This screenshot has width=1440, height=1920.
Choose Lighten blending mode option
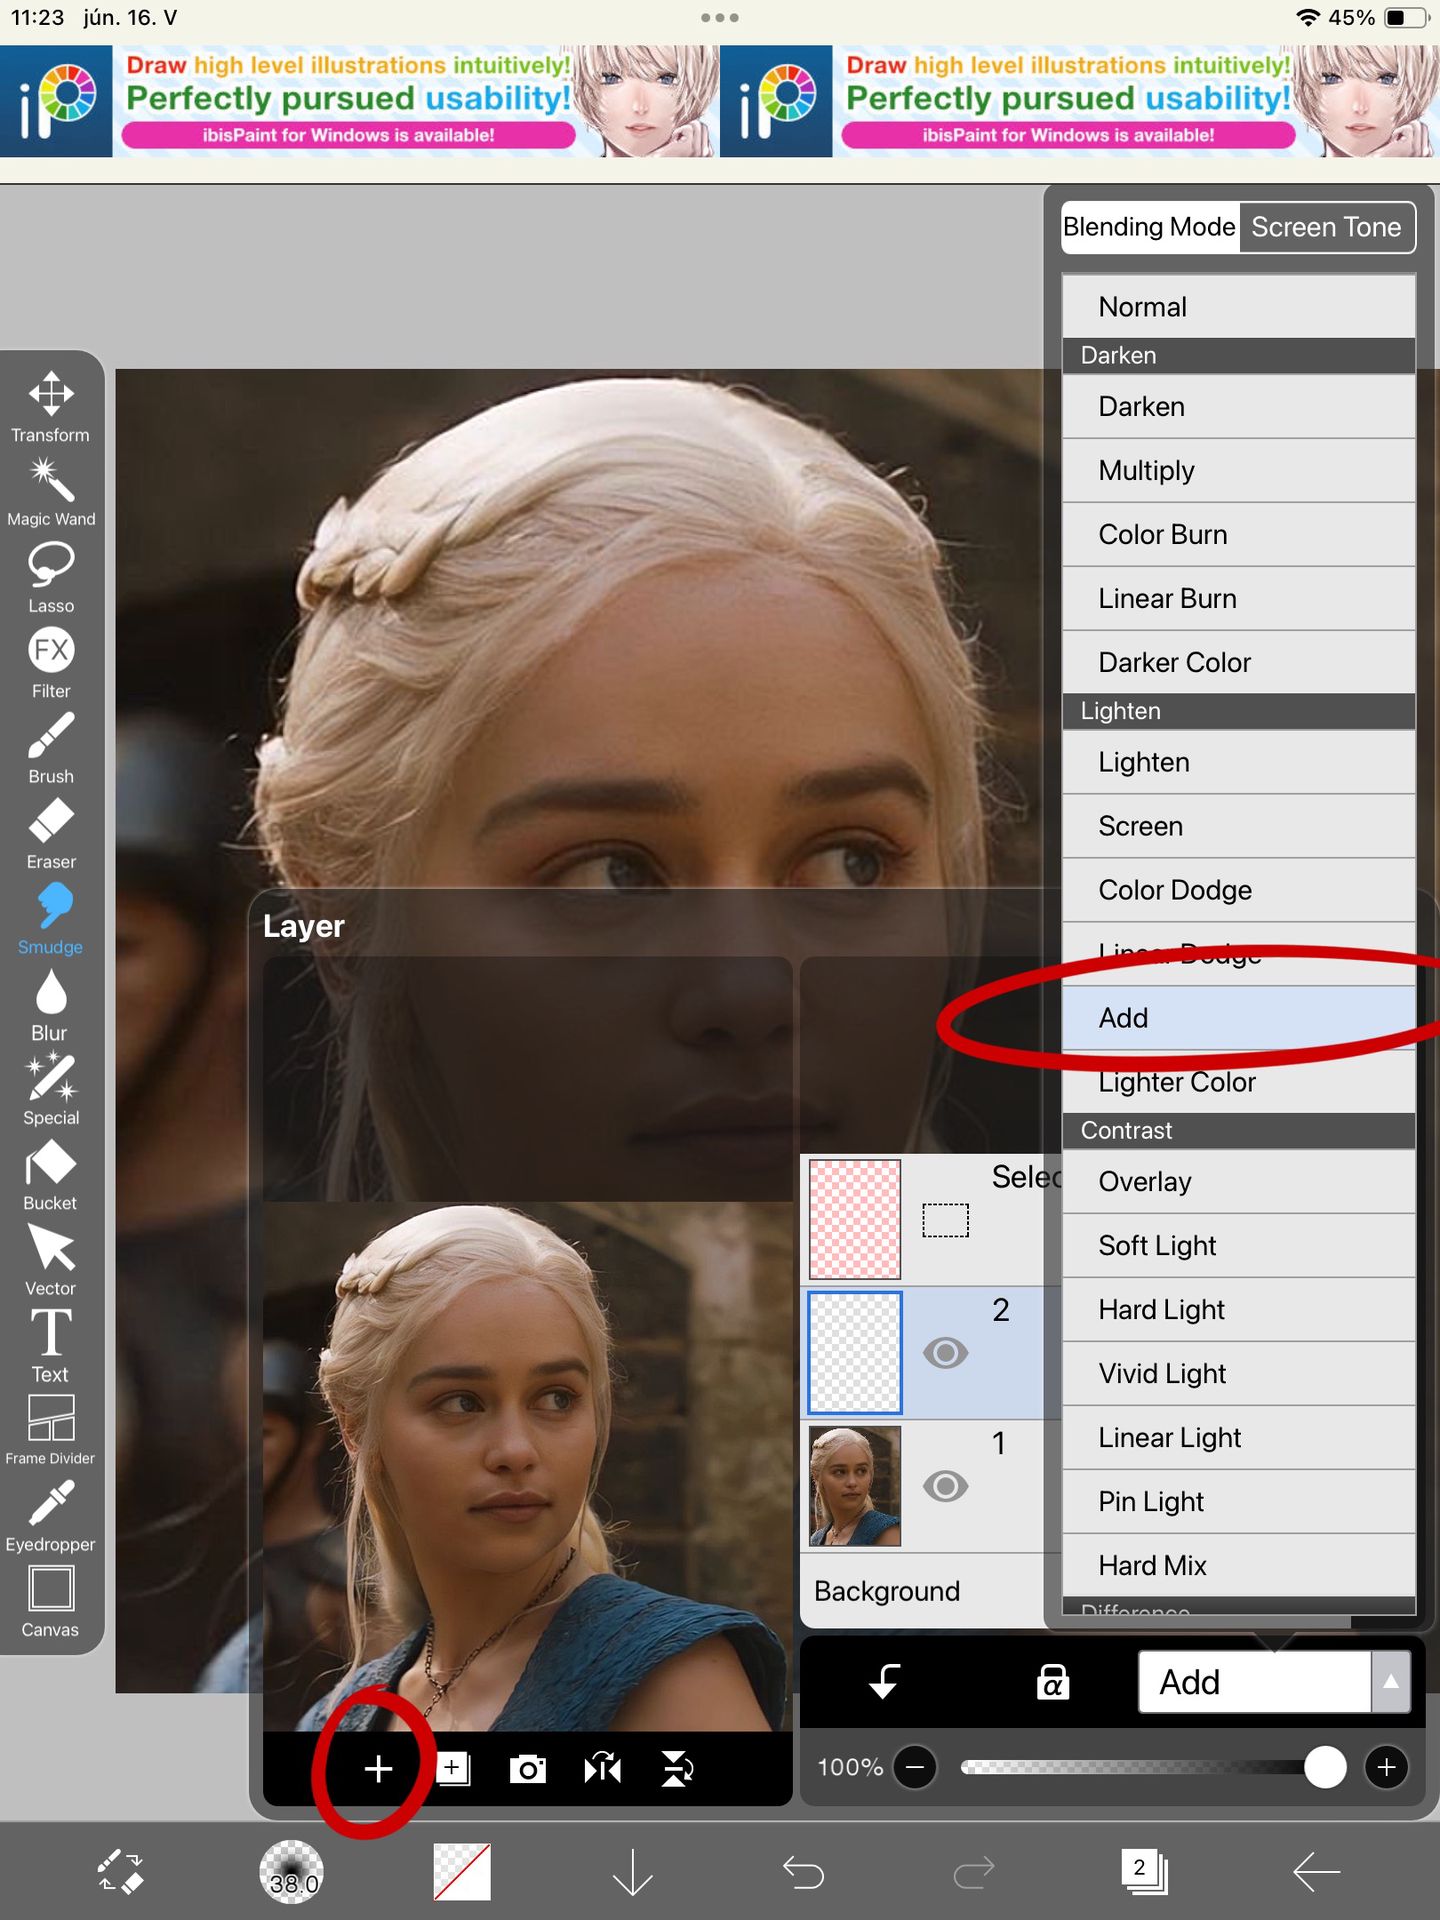click(1238, 763)
